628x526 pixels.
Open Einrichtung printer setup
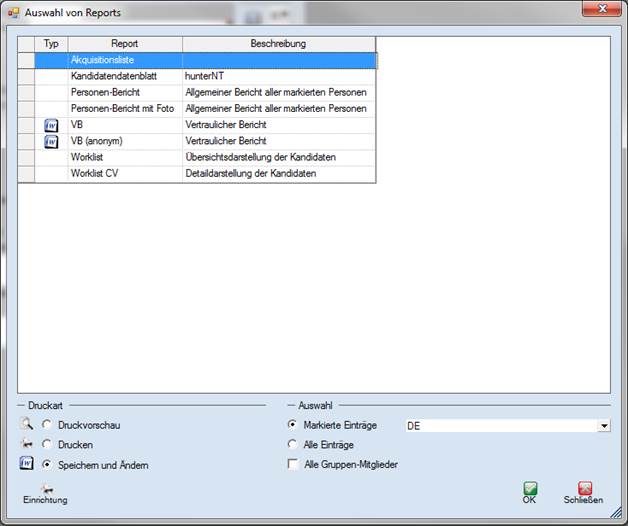(45, 492)
